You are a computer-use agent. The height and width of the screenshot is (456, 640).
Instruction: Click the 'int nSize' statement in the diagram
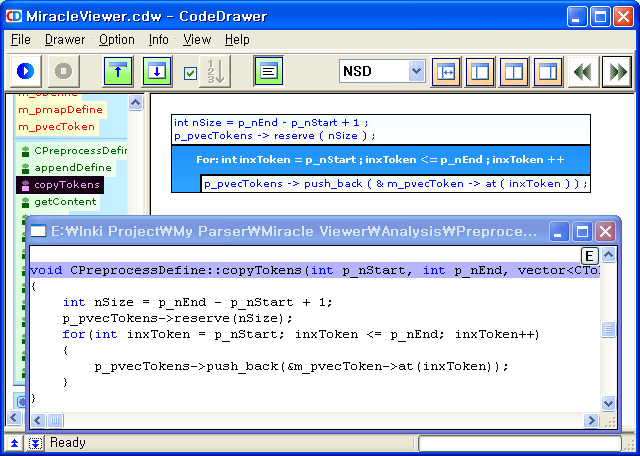(271, 122)
